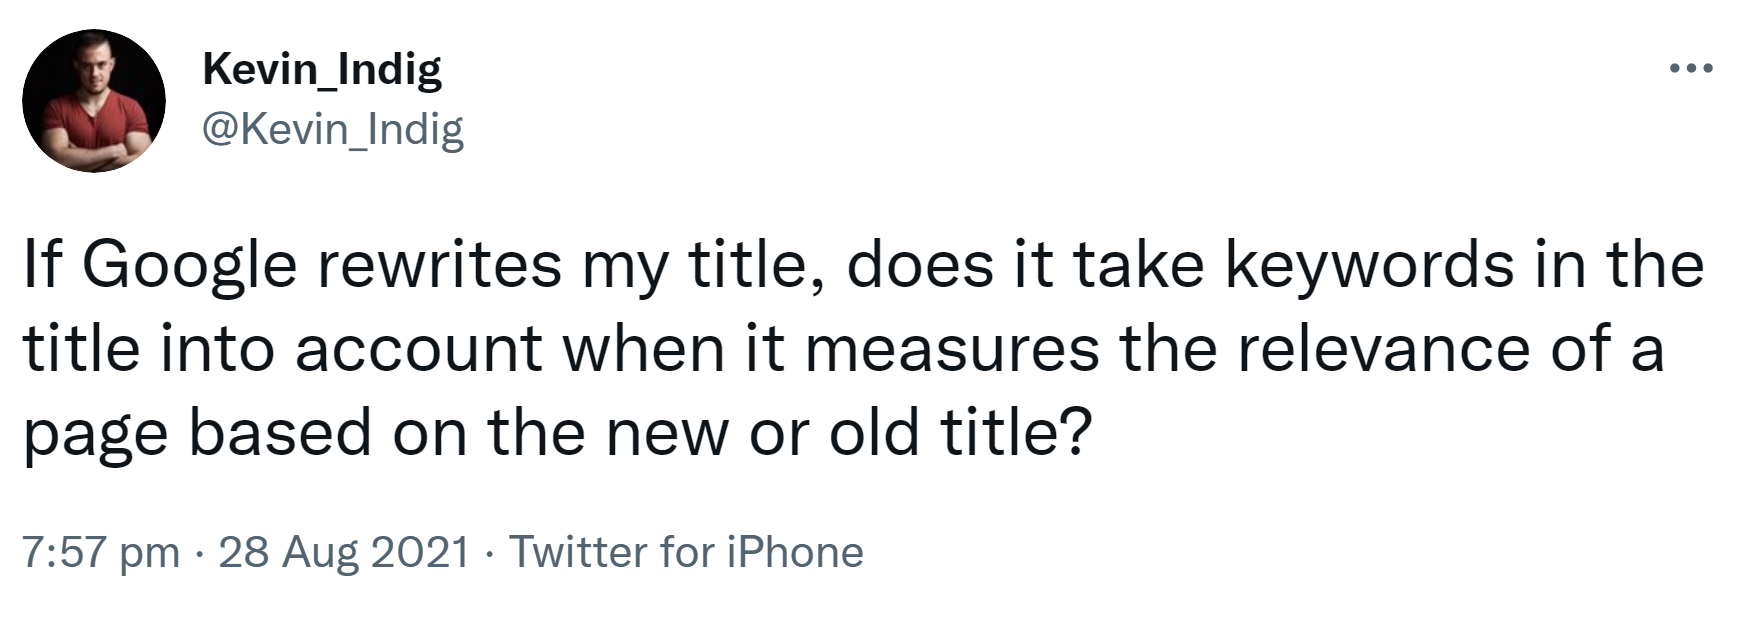The height and width of the screenshot is (617, 1753).
Task: Click the word "based" in the tweet
Action: click(279, 432)
